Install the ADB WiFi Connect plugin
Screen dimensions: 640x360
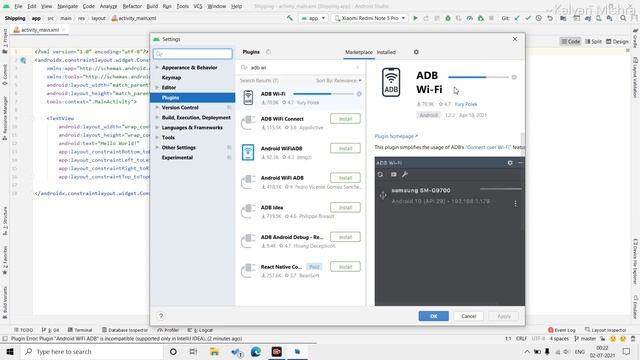(x=345, y=119)
